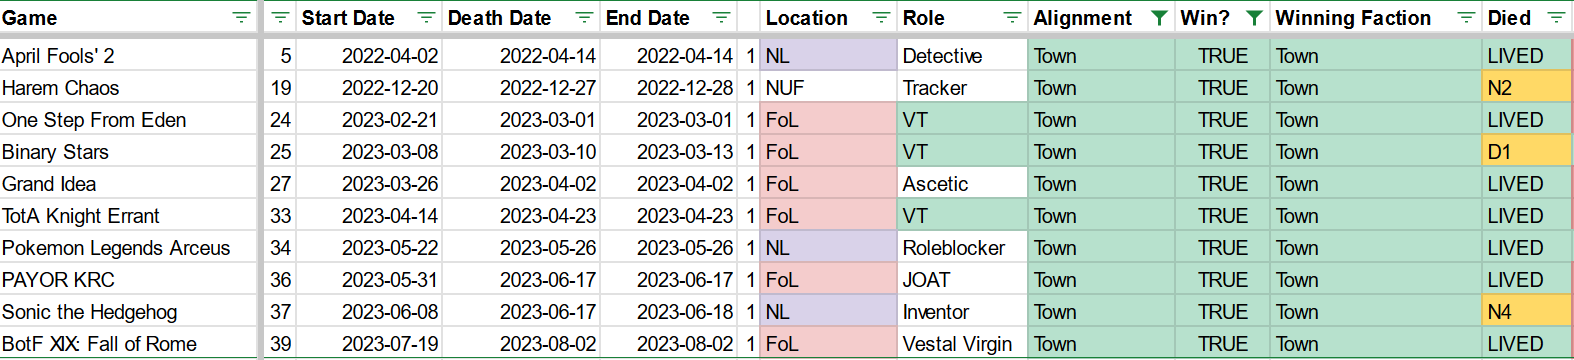The image size is (1574, 360).
Task: Open the Winning Faction filter icon
Action: (x=1466, y=18)
